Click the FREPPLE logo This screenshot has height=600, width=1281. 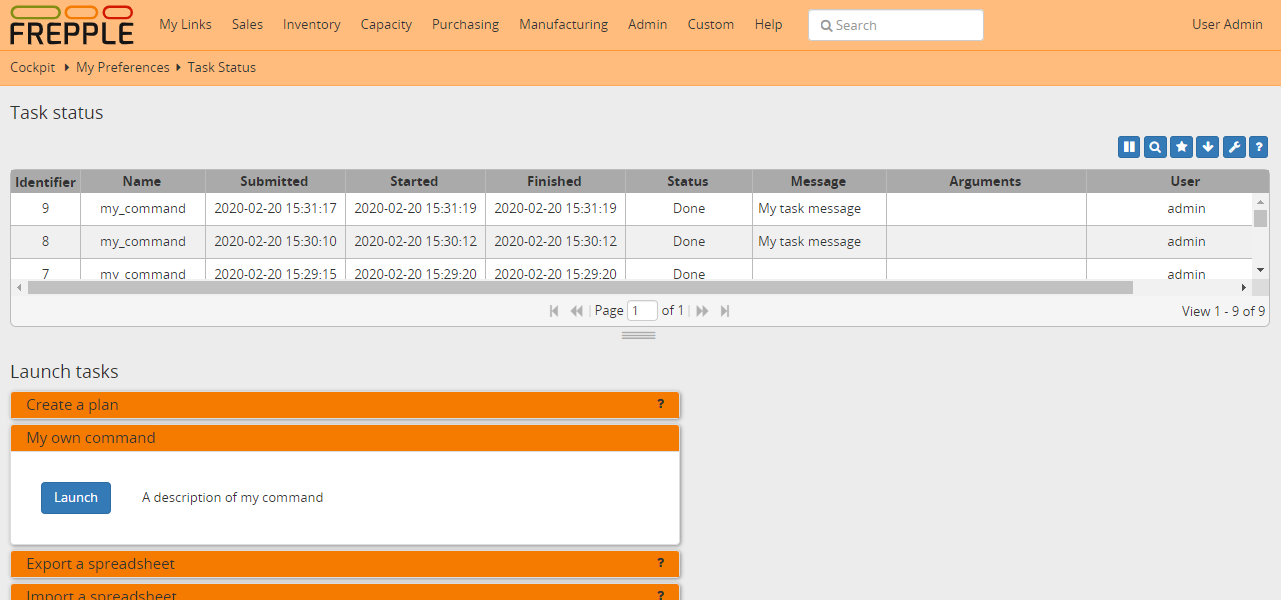(x=71, y=25)
